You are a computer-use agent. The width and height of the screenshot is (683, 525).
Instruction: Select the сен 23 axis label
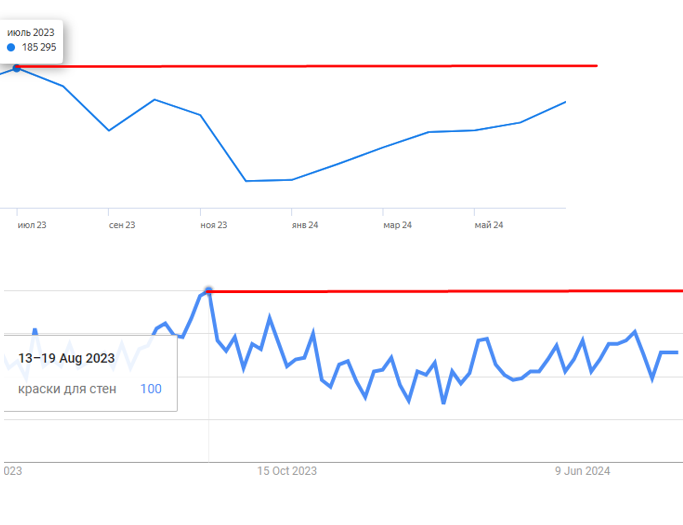[x=122, y=225]
